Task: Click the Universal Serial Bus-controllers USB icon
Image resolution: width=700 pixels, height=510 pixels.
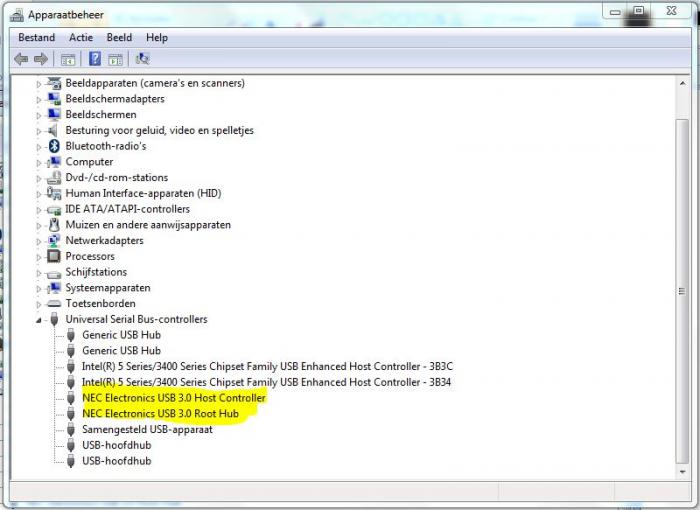Action: [x=54, y=319]
